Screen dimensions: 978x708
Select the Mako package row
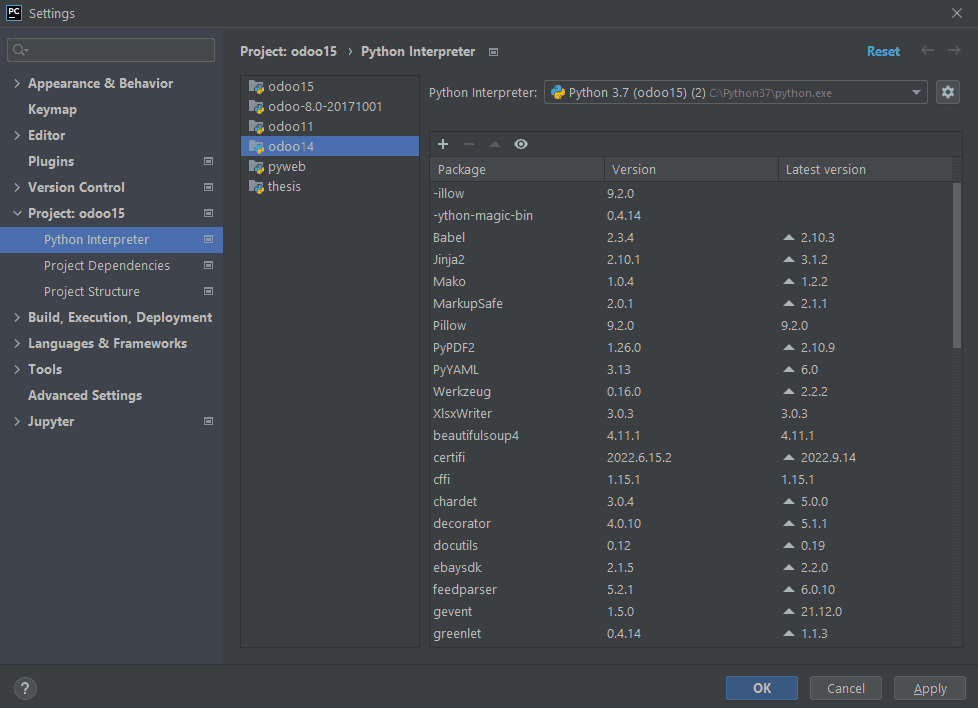[x=691, y=281]
